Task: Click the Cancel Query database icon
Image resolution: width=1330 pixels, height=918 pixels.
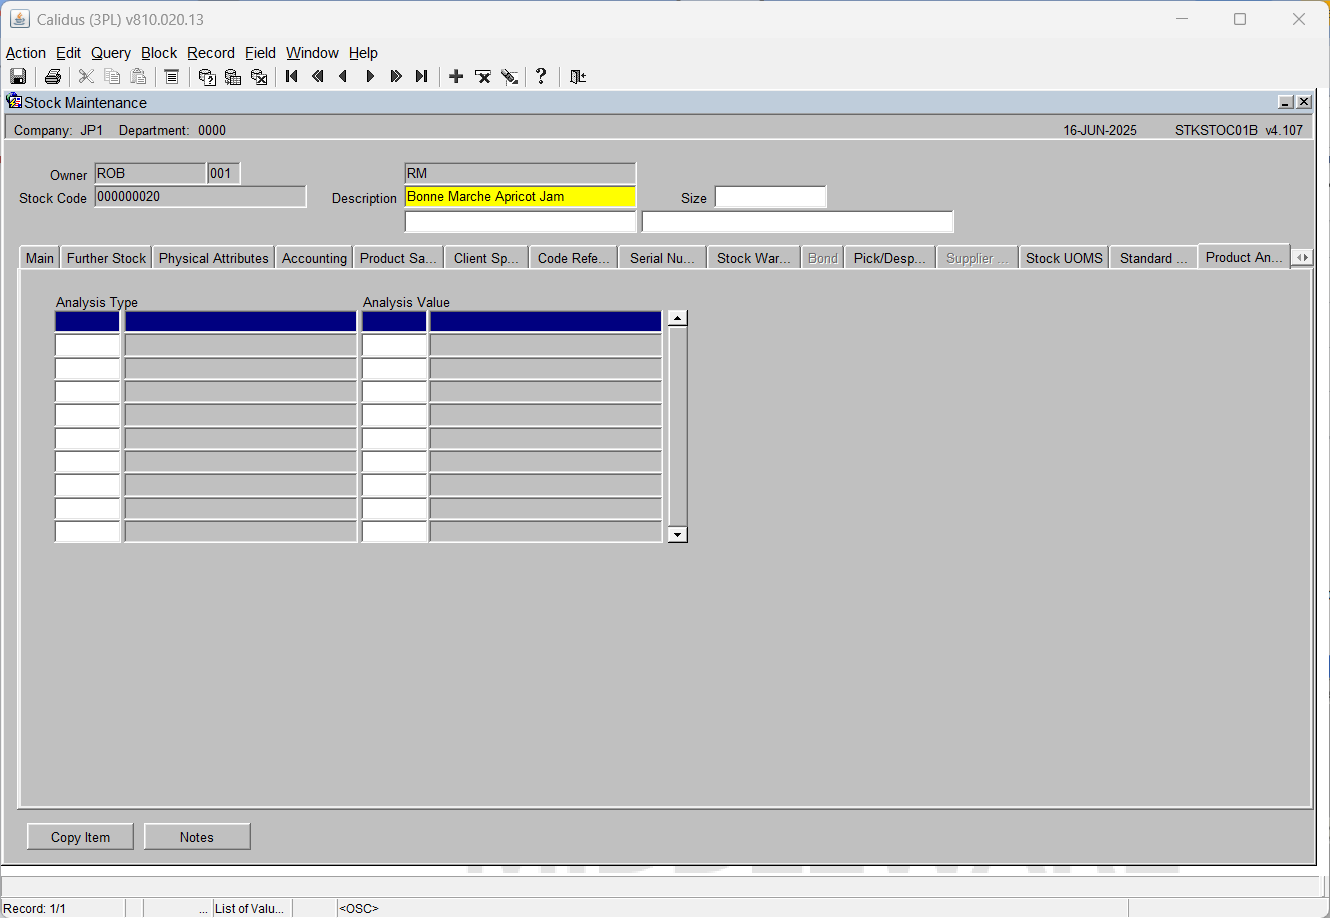Action: (x=259, y=76)
